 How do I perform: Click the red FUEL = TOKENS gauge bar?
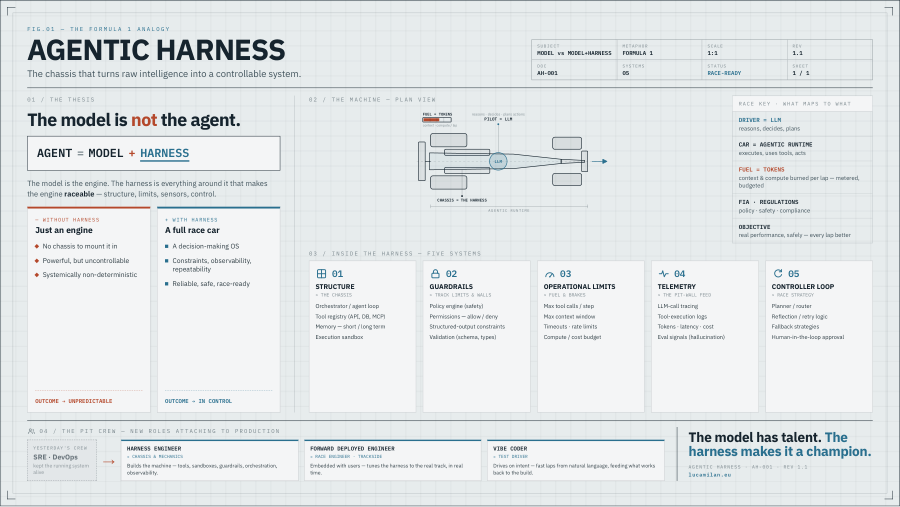click(x=437, y=120)
